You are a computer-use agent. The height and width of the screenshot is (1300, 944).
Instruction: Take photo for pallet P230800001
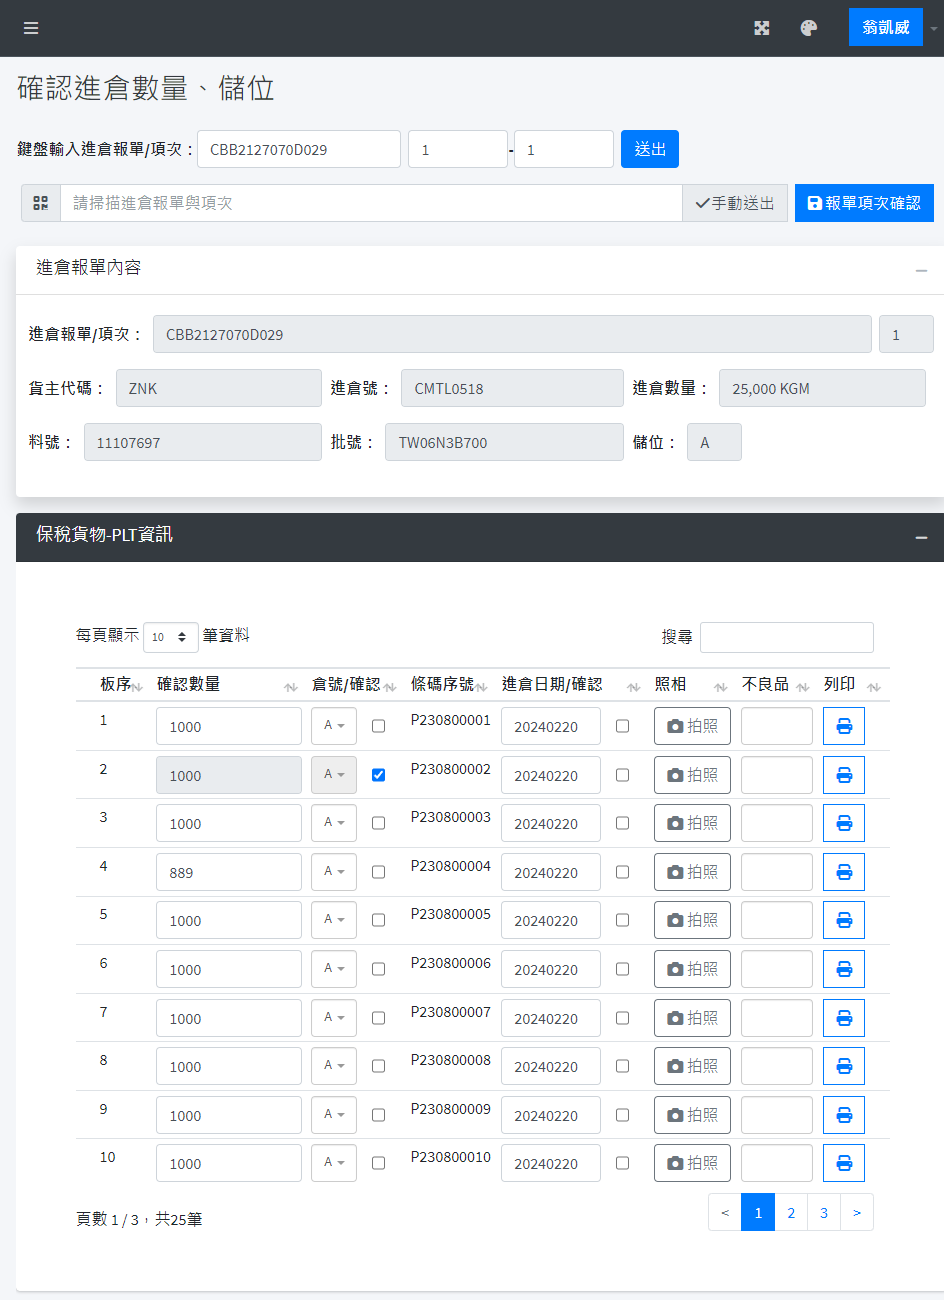tap(692, 726)
